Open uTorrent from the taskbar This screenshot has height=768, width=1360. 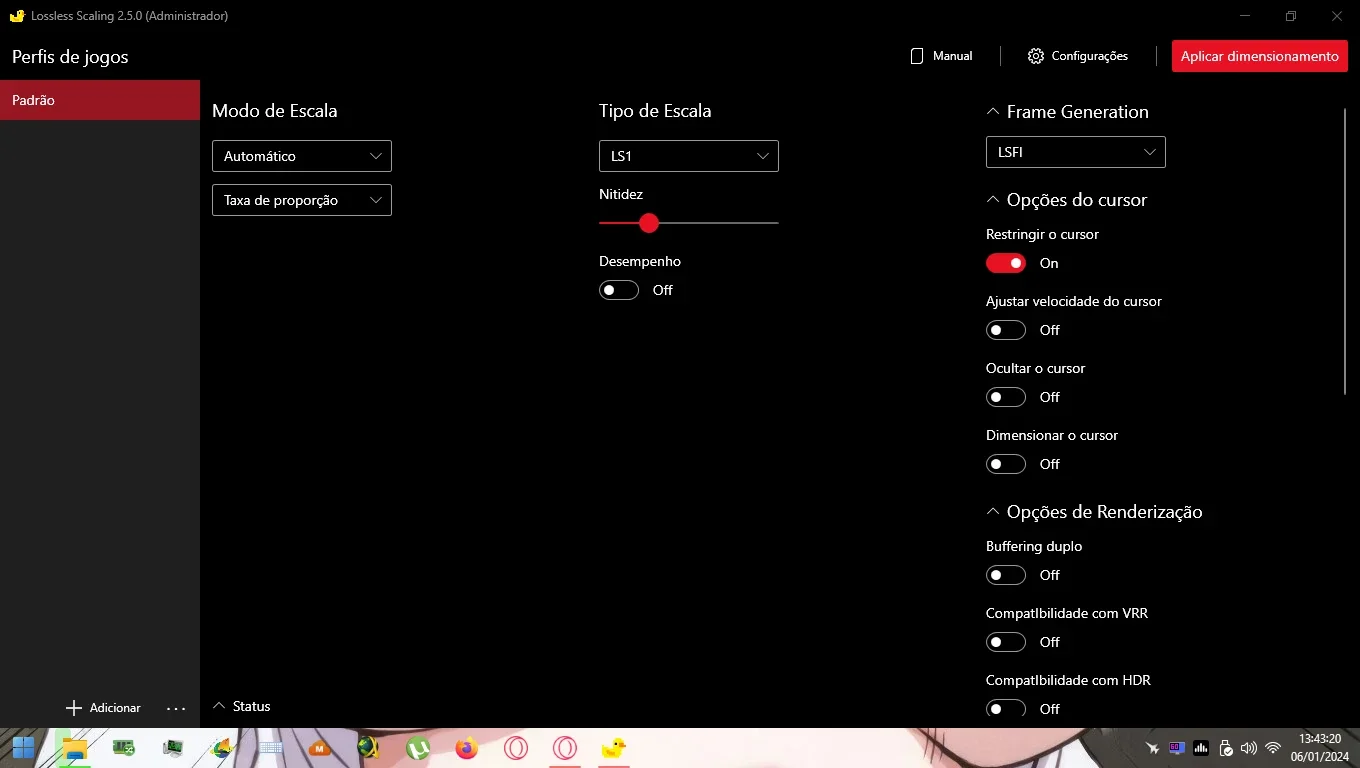click(x=418, y=748)
